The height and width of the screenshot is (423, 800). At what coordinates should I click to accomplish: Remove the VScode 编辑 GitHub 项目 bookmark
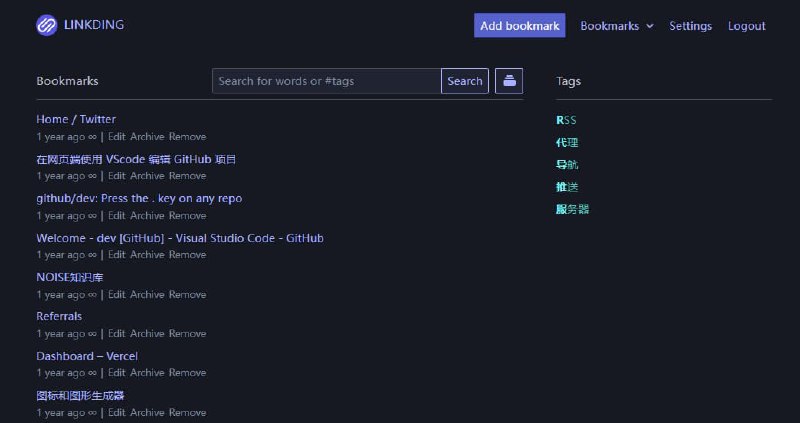(x=188, y=176)
